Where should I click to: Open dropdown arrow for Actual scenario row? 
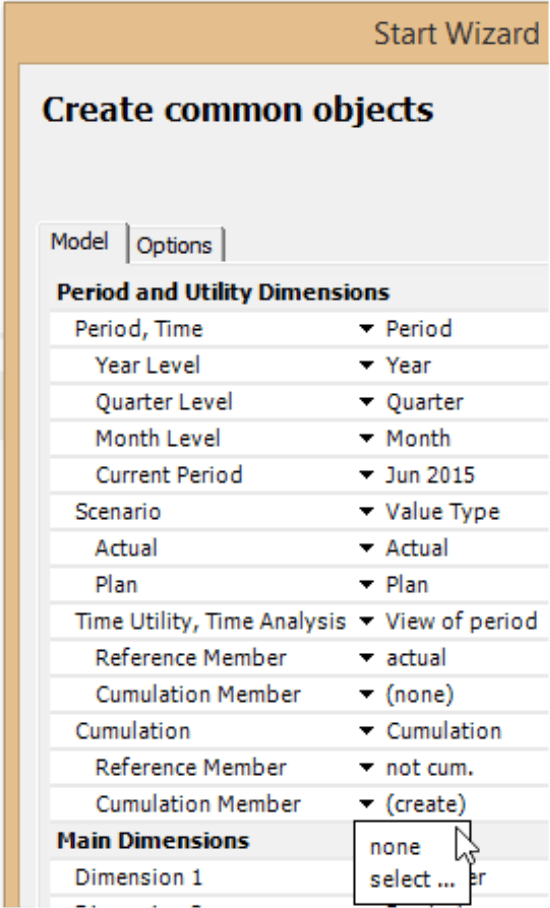[x=366, y=548]
